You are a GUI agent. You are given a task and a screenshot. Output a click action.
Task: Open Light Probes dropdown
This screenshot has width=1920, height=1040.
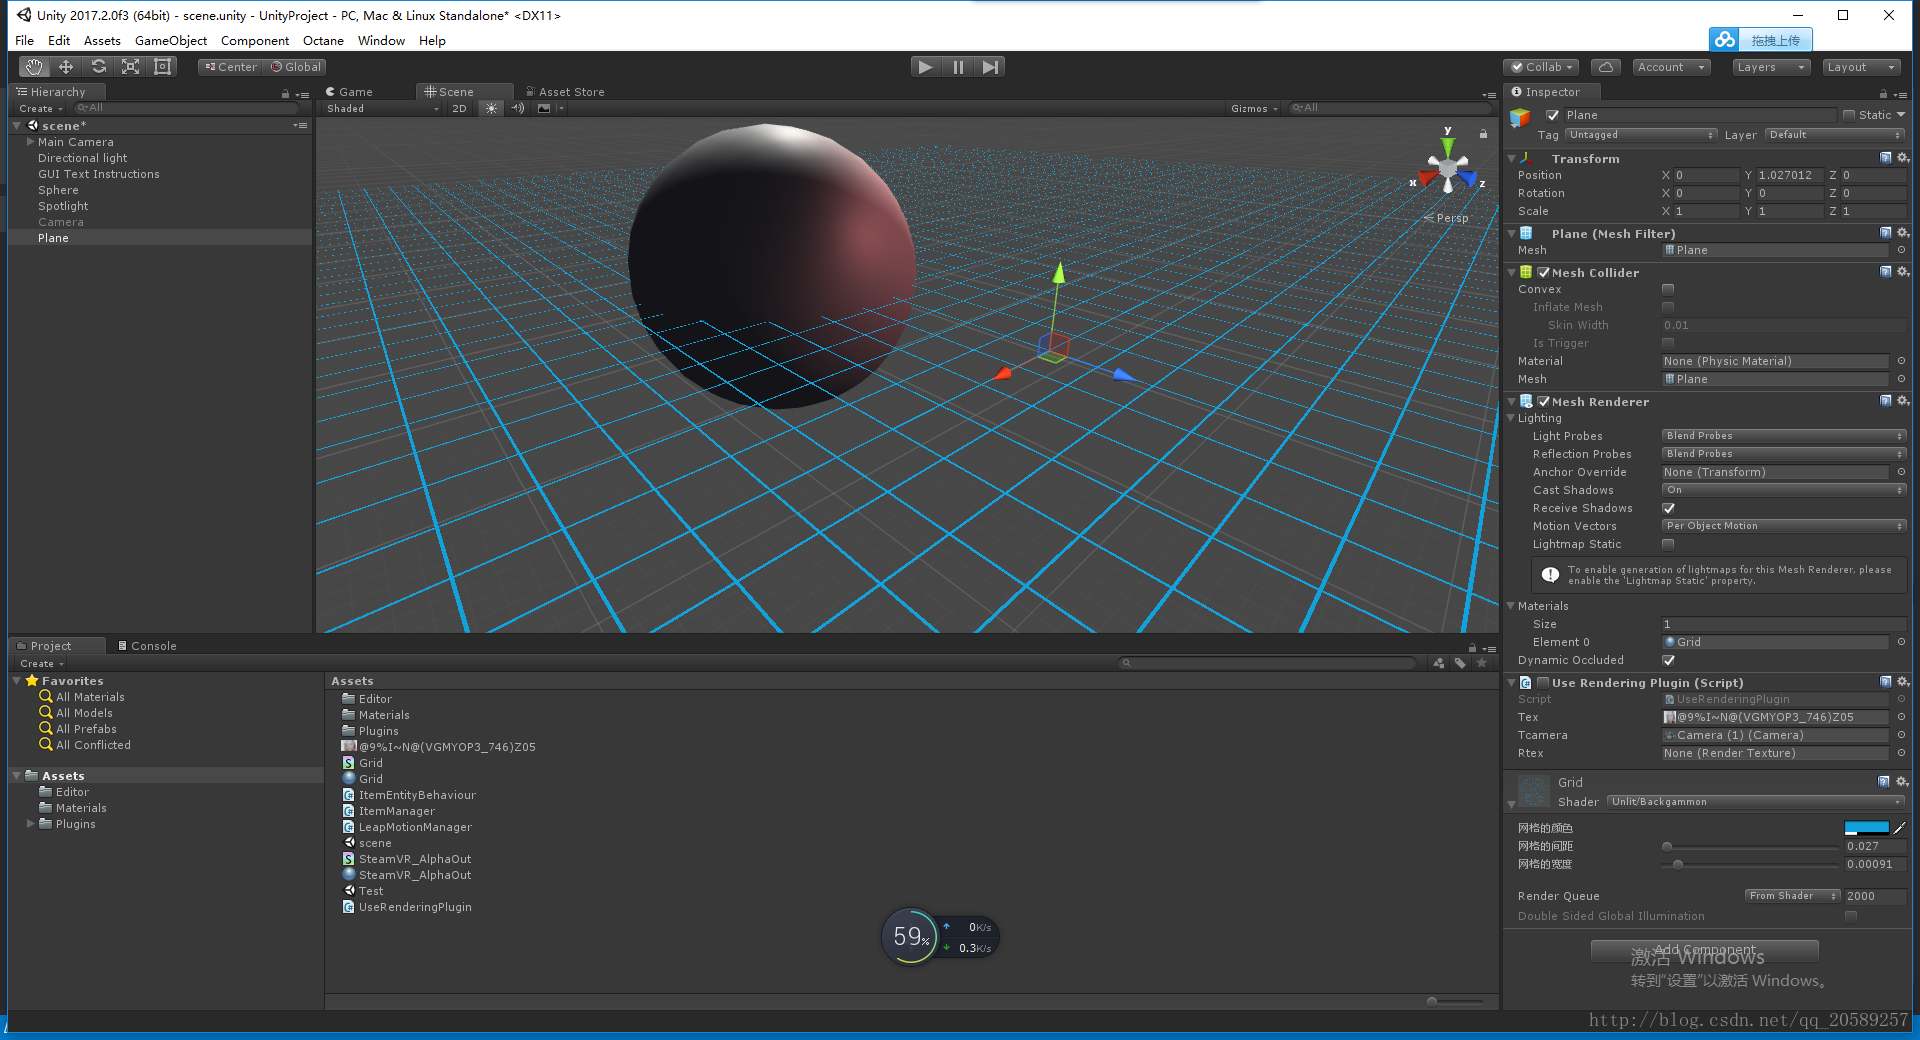(x=1784, y=436)
